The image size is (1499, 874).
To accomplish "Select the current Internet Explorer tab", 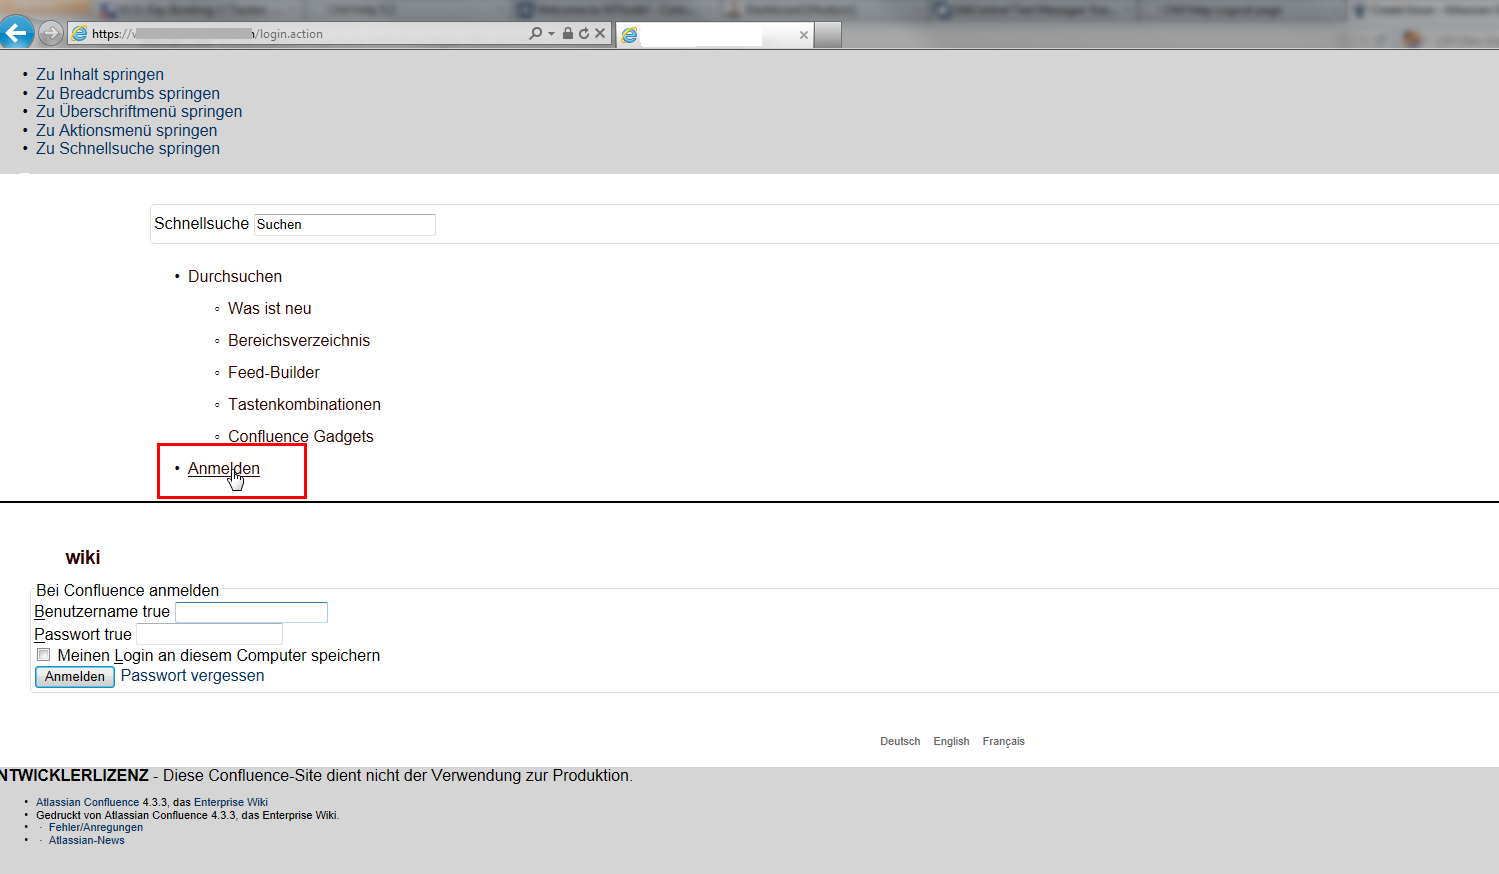I will 715,35.
